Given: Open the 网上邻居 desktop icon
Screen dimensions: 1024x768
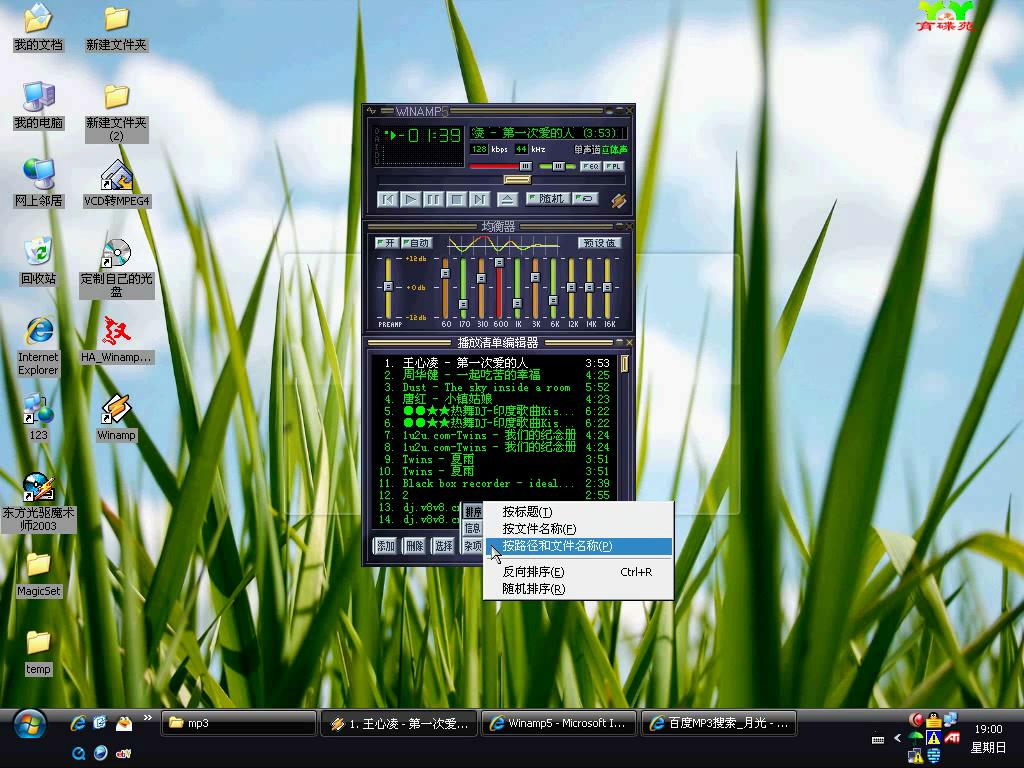Looking at the screenshot, I should pyautogui.click(x=39, y=184).
